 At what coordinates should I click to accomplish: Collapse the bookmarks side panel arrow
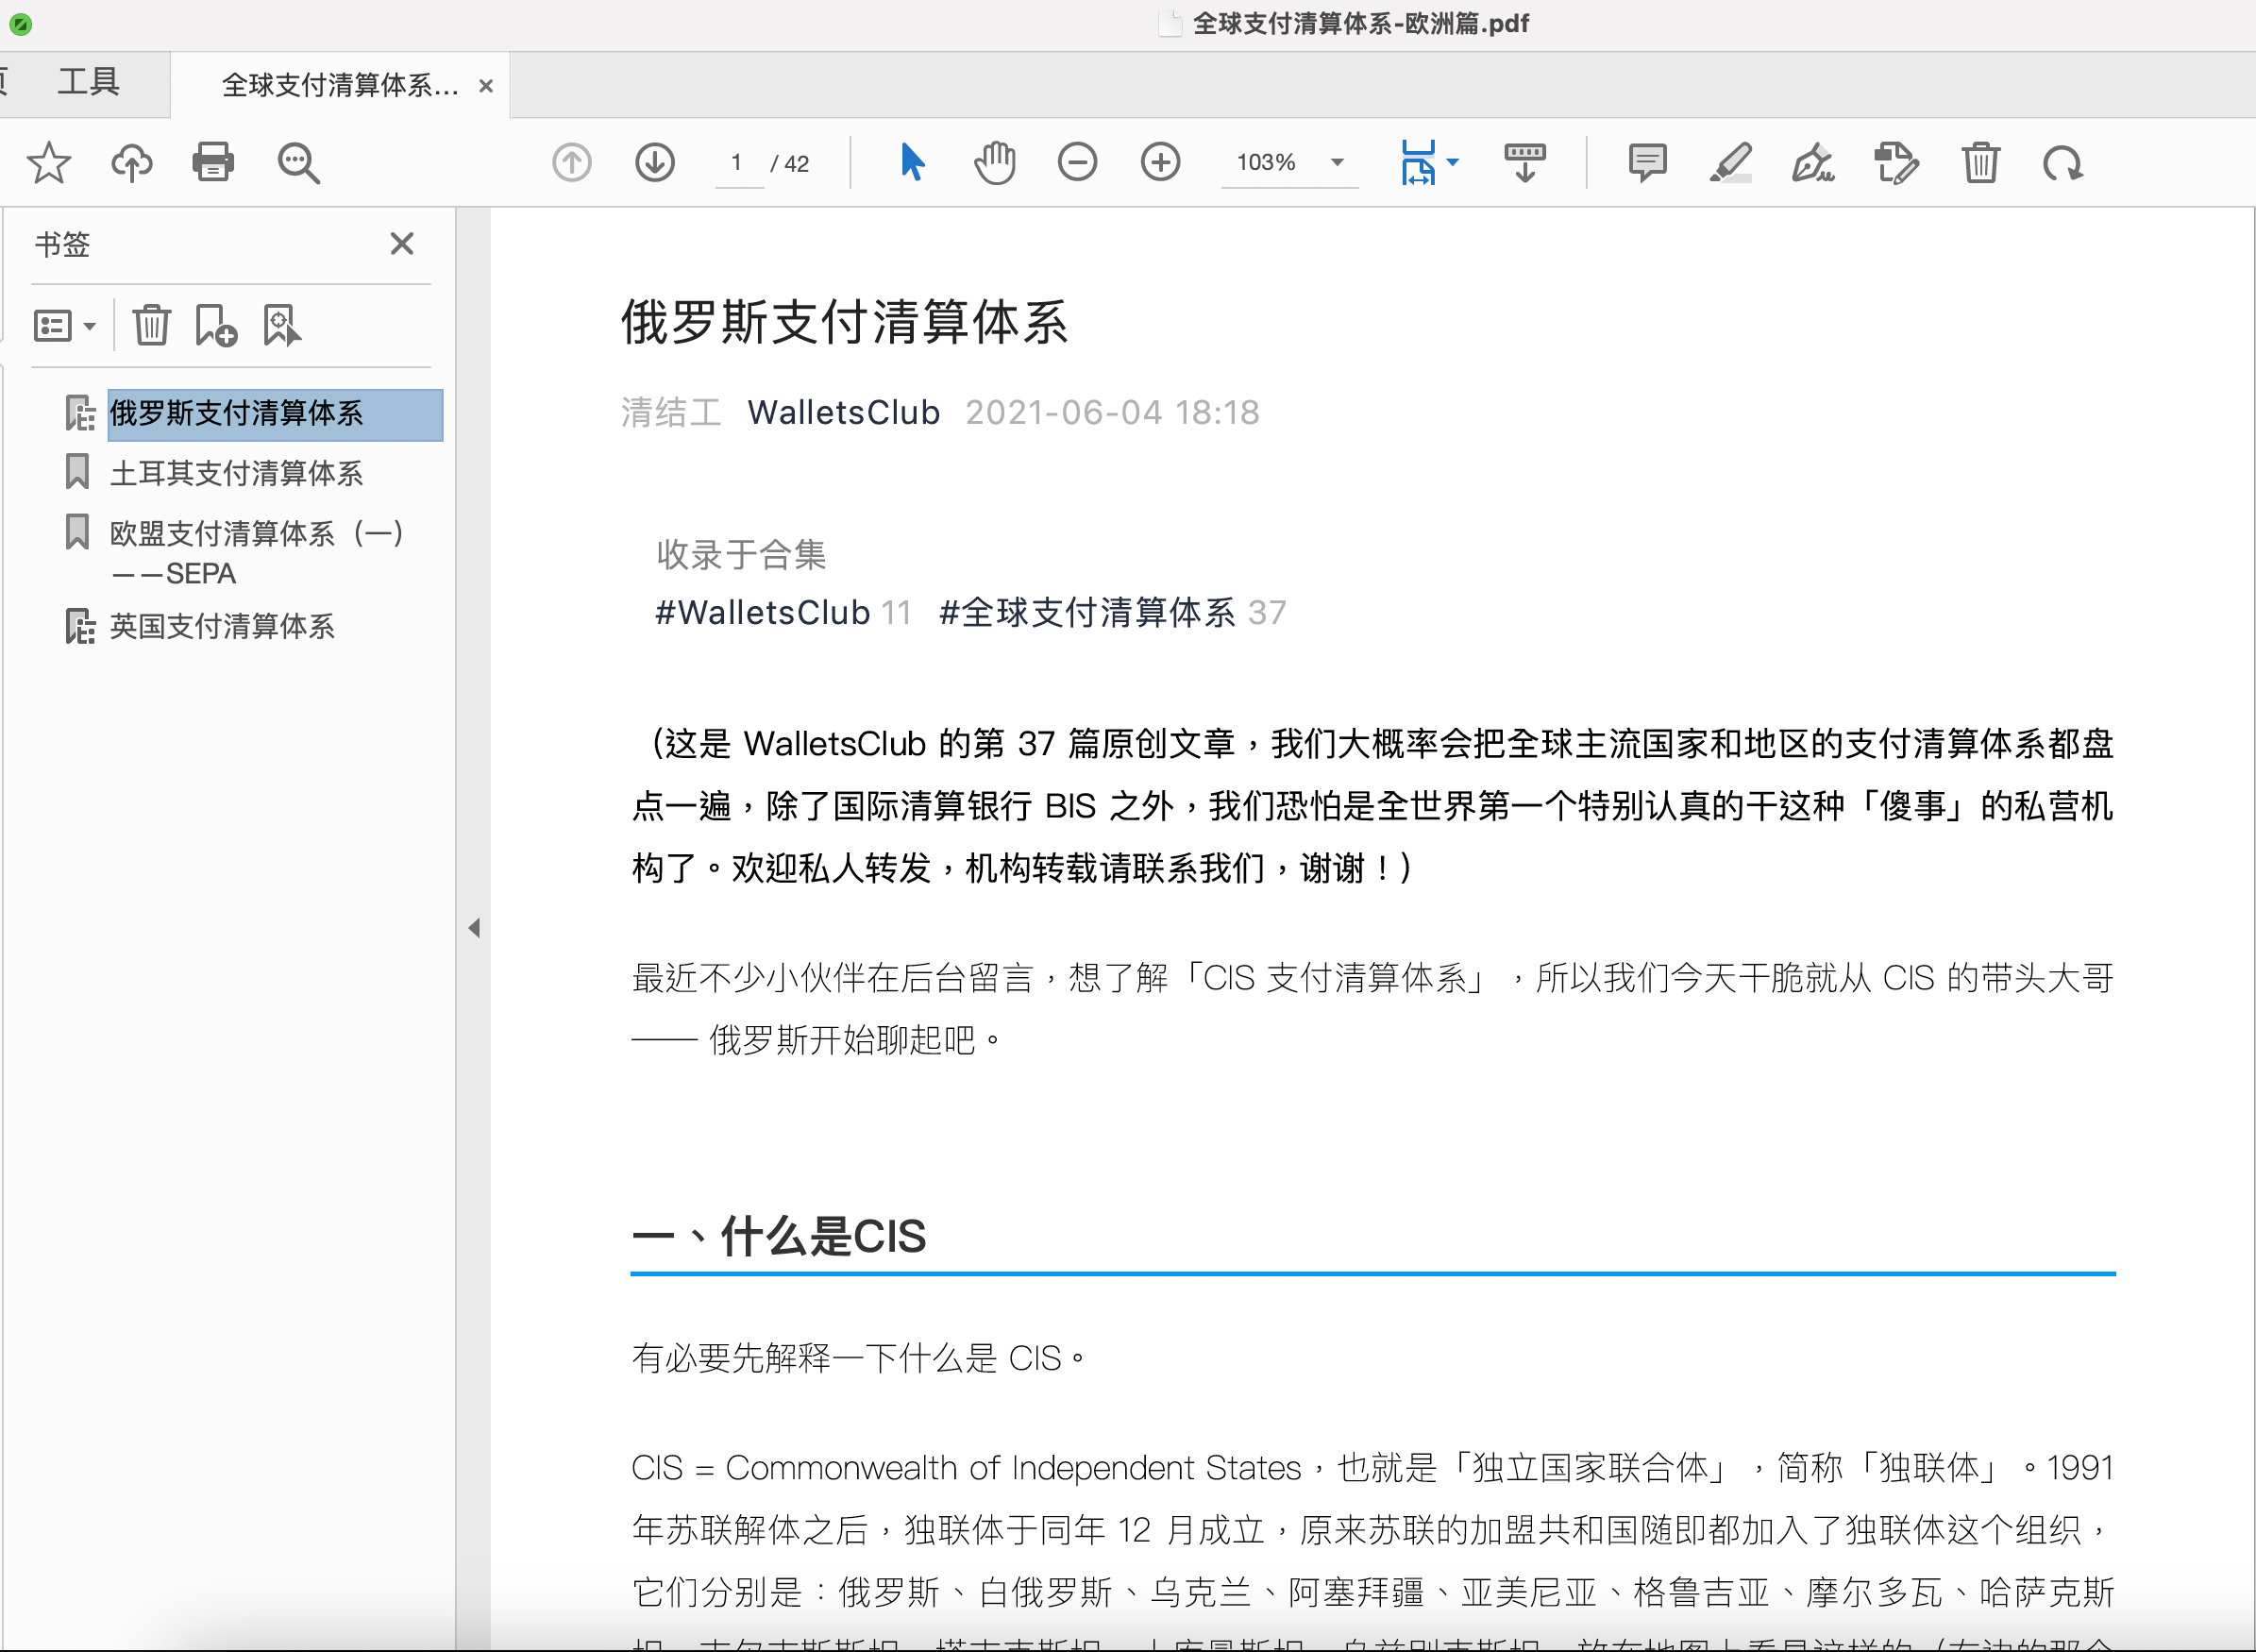click(474, 928)
